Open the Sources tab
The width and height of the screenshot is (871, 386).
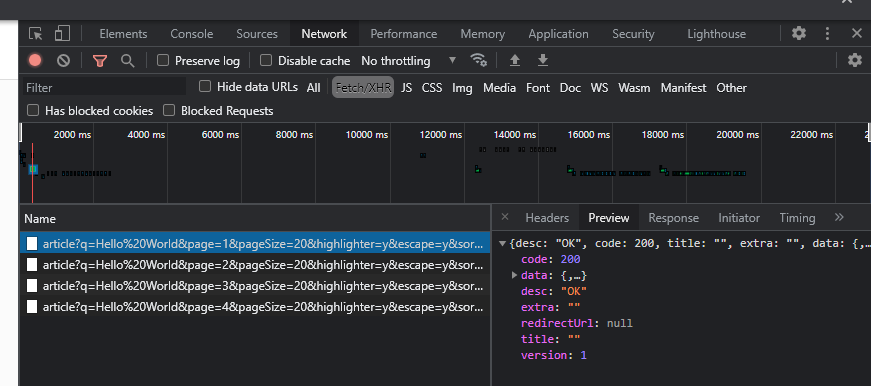click(x=257, y=34)
